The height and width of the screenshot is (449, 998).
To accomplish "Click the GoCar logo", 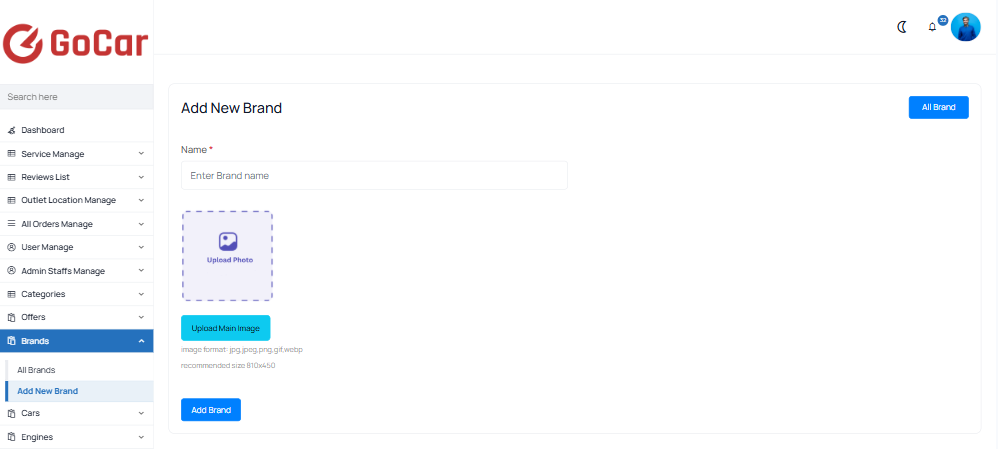I will coord(76,43).
